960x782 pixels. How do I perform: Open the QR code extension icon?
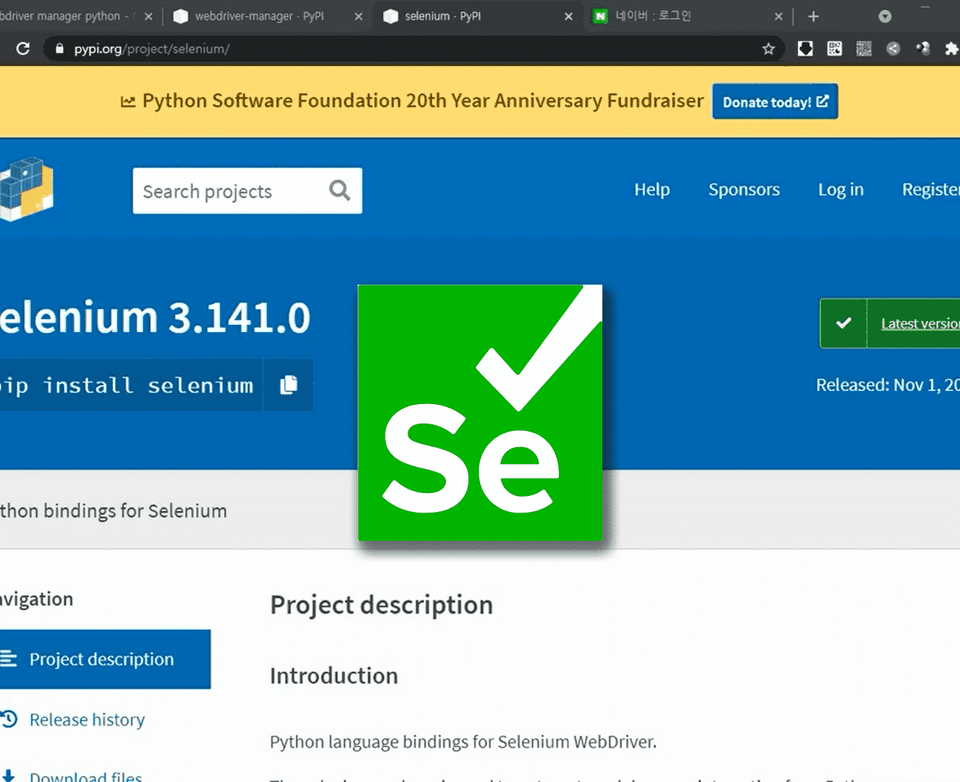click(x=834, y=48)
